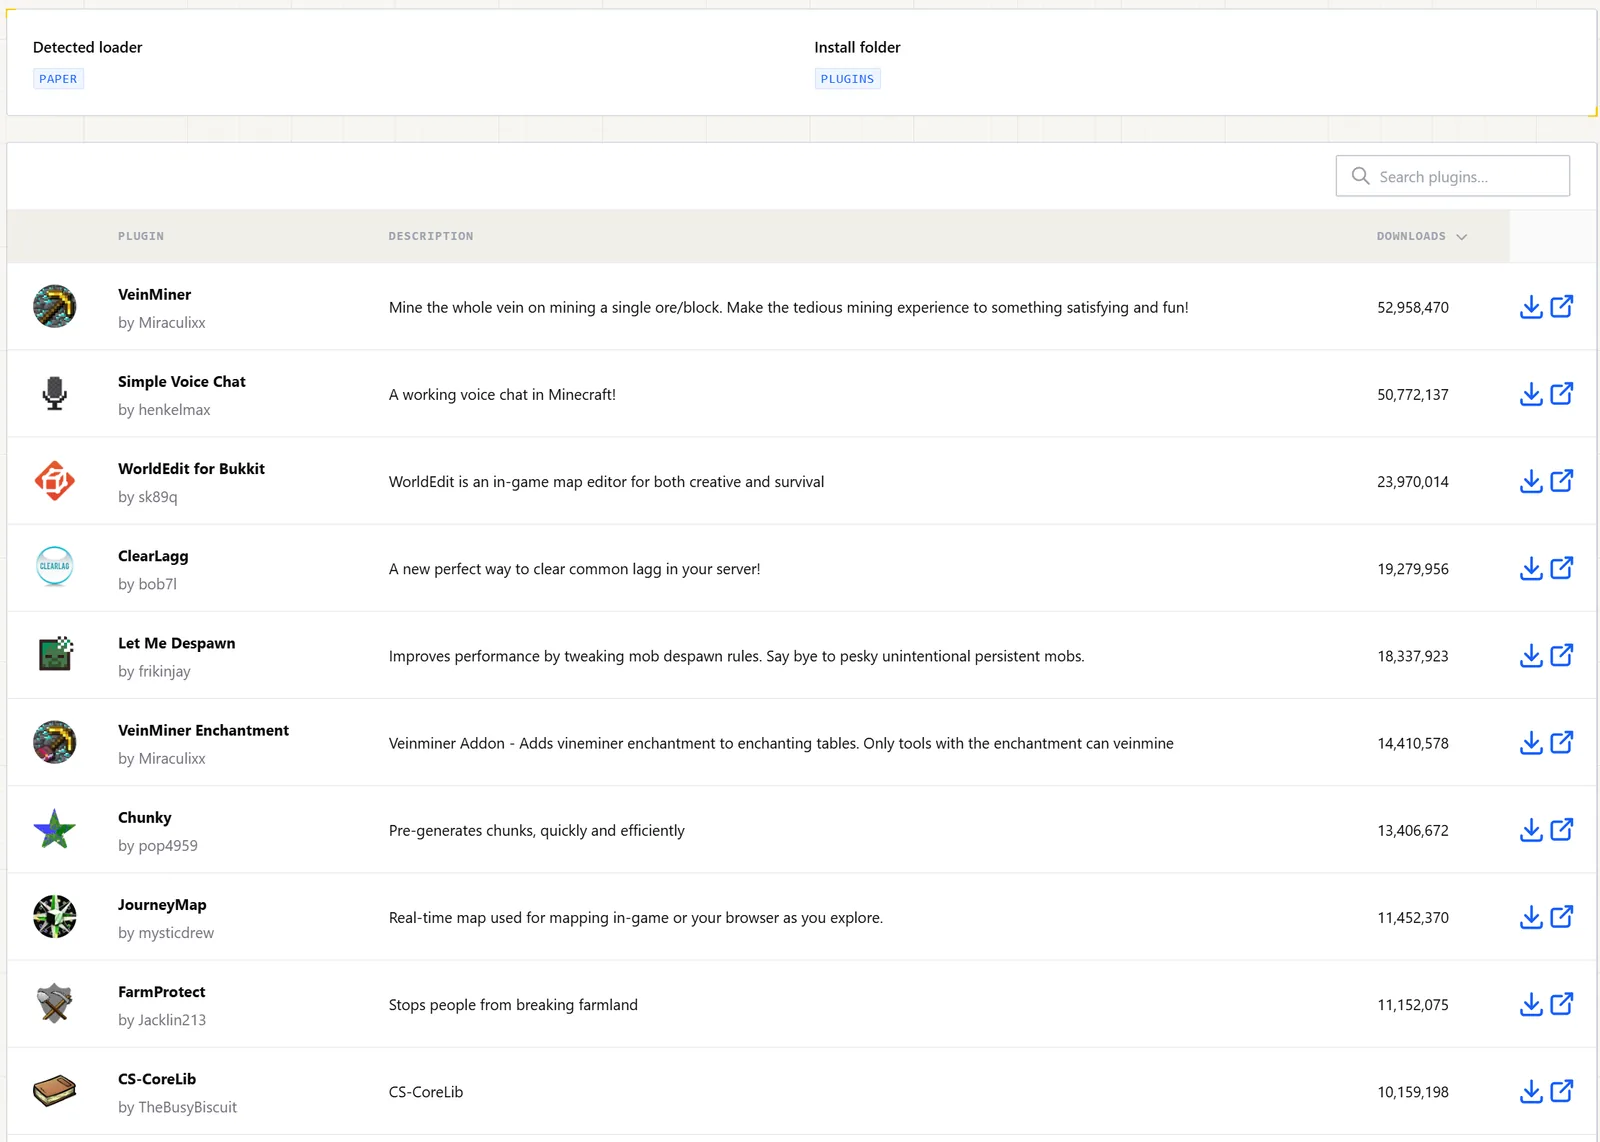Image resolution: width=1600 pixels, height=1142 pixels.
Task: Click author 'by mysticdrew'
Action: click(x=166, y=933)
